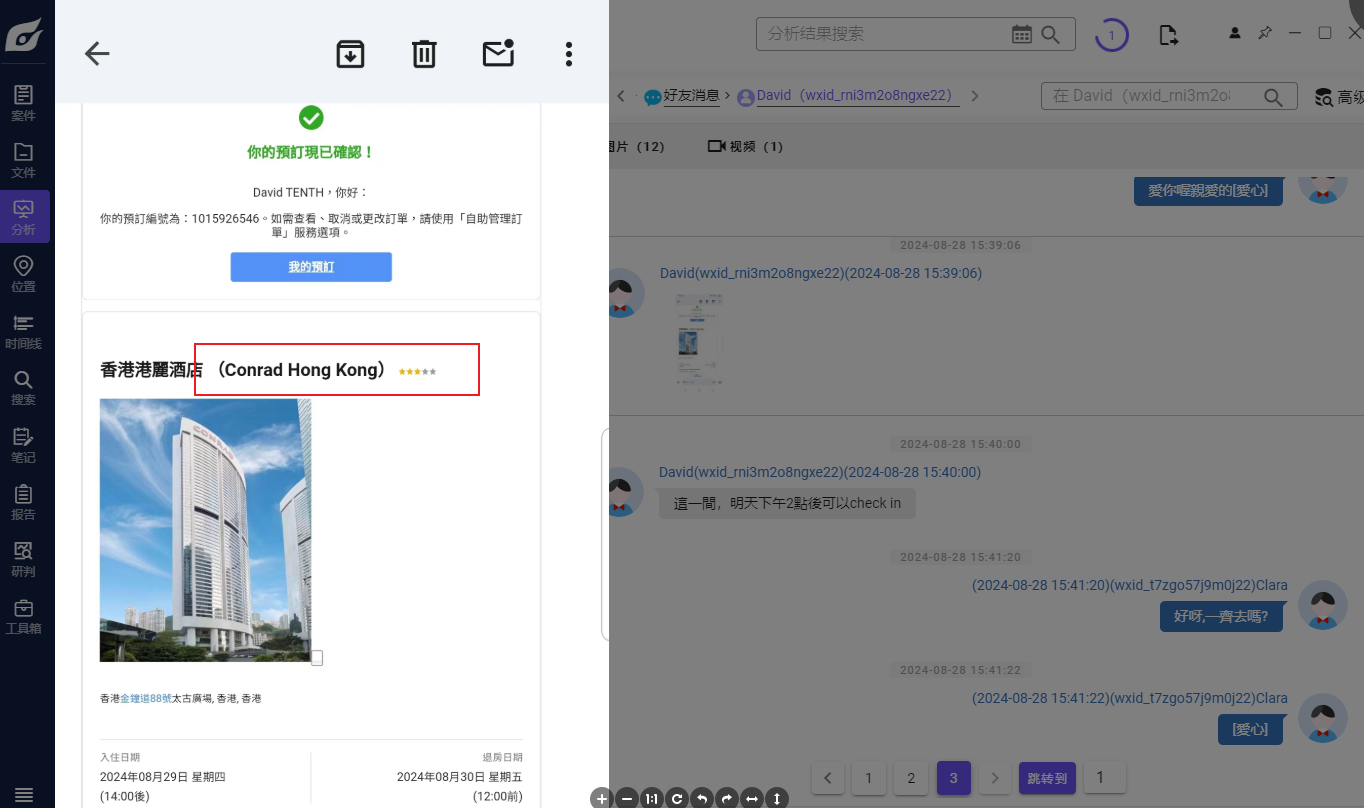Click David's avatar beside 這一間 message
The image size is (1364, 808).
click(626, 492)
